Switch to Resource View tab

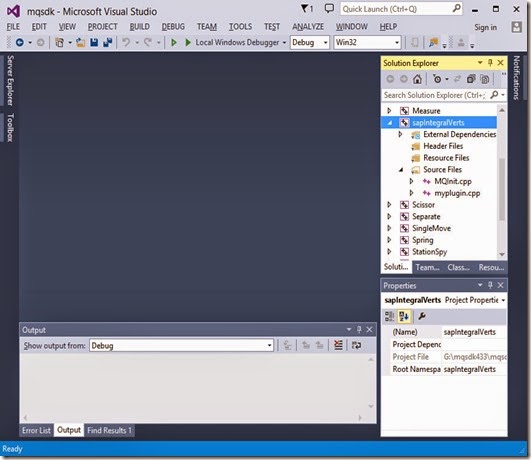coord(491,267)
